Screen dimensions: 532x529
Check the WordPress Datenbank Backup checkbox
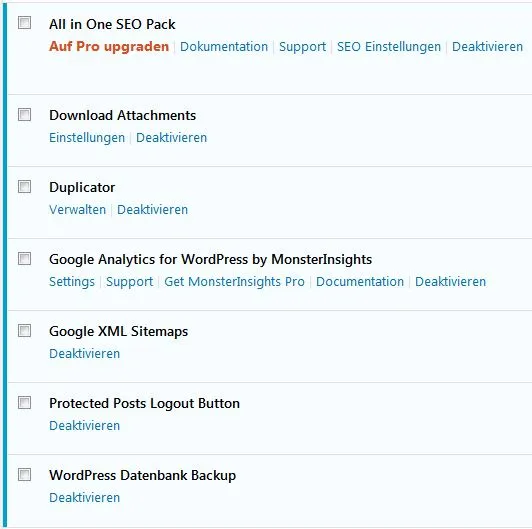click(x=24, y=474)
